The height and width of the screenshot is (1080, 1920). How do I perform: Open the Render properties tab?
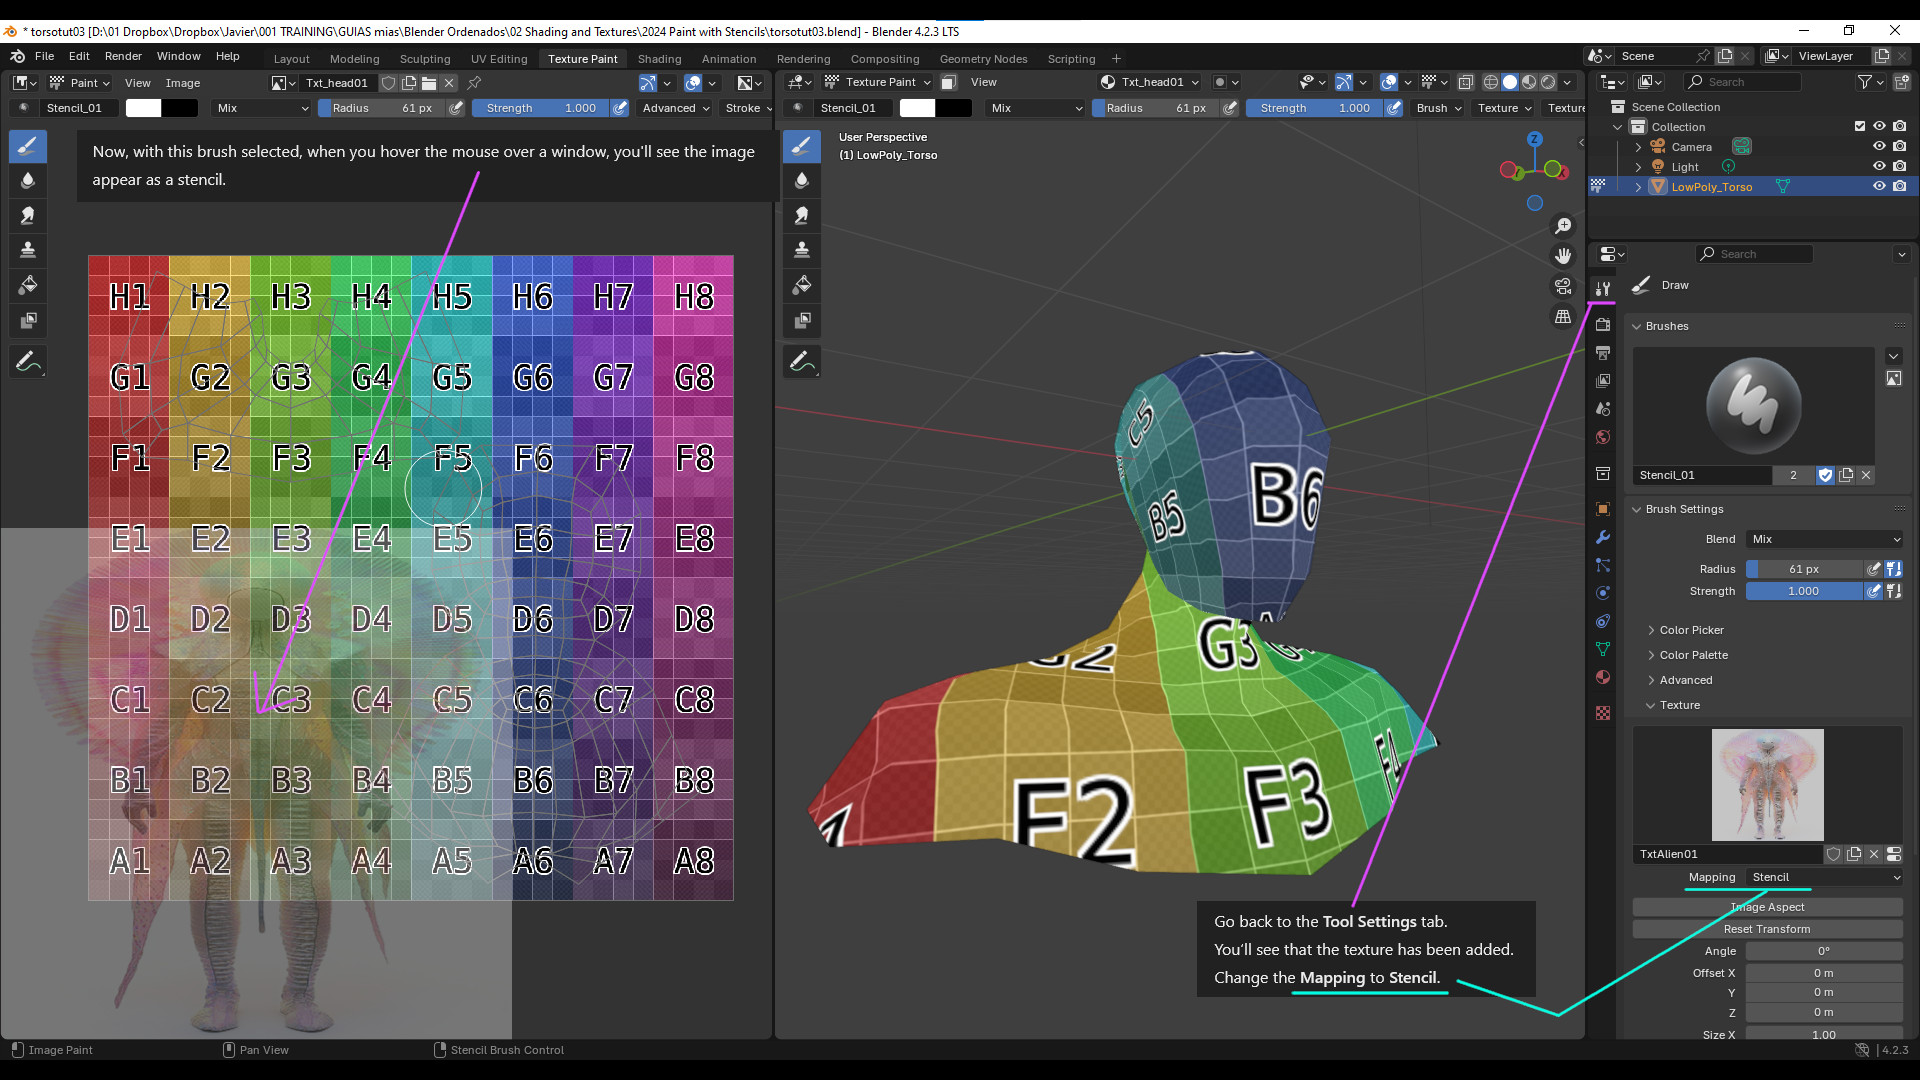[x=1603, y=325]
